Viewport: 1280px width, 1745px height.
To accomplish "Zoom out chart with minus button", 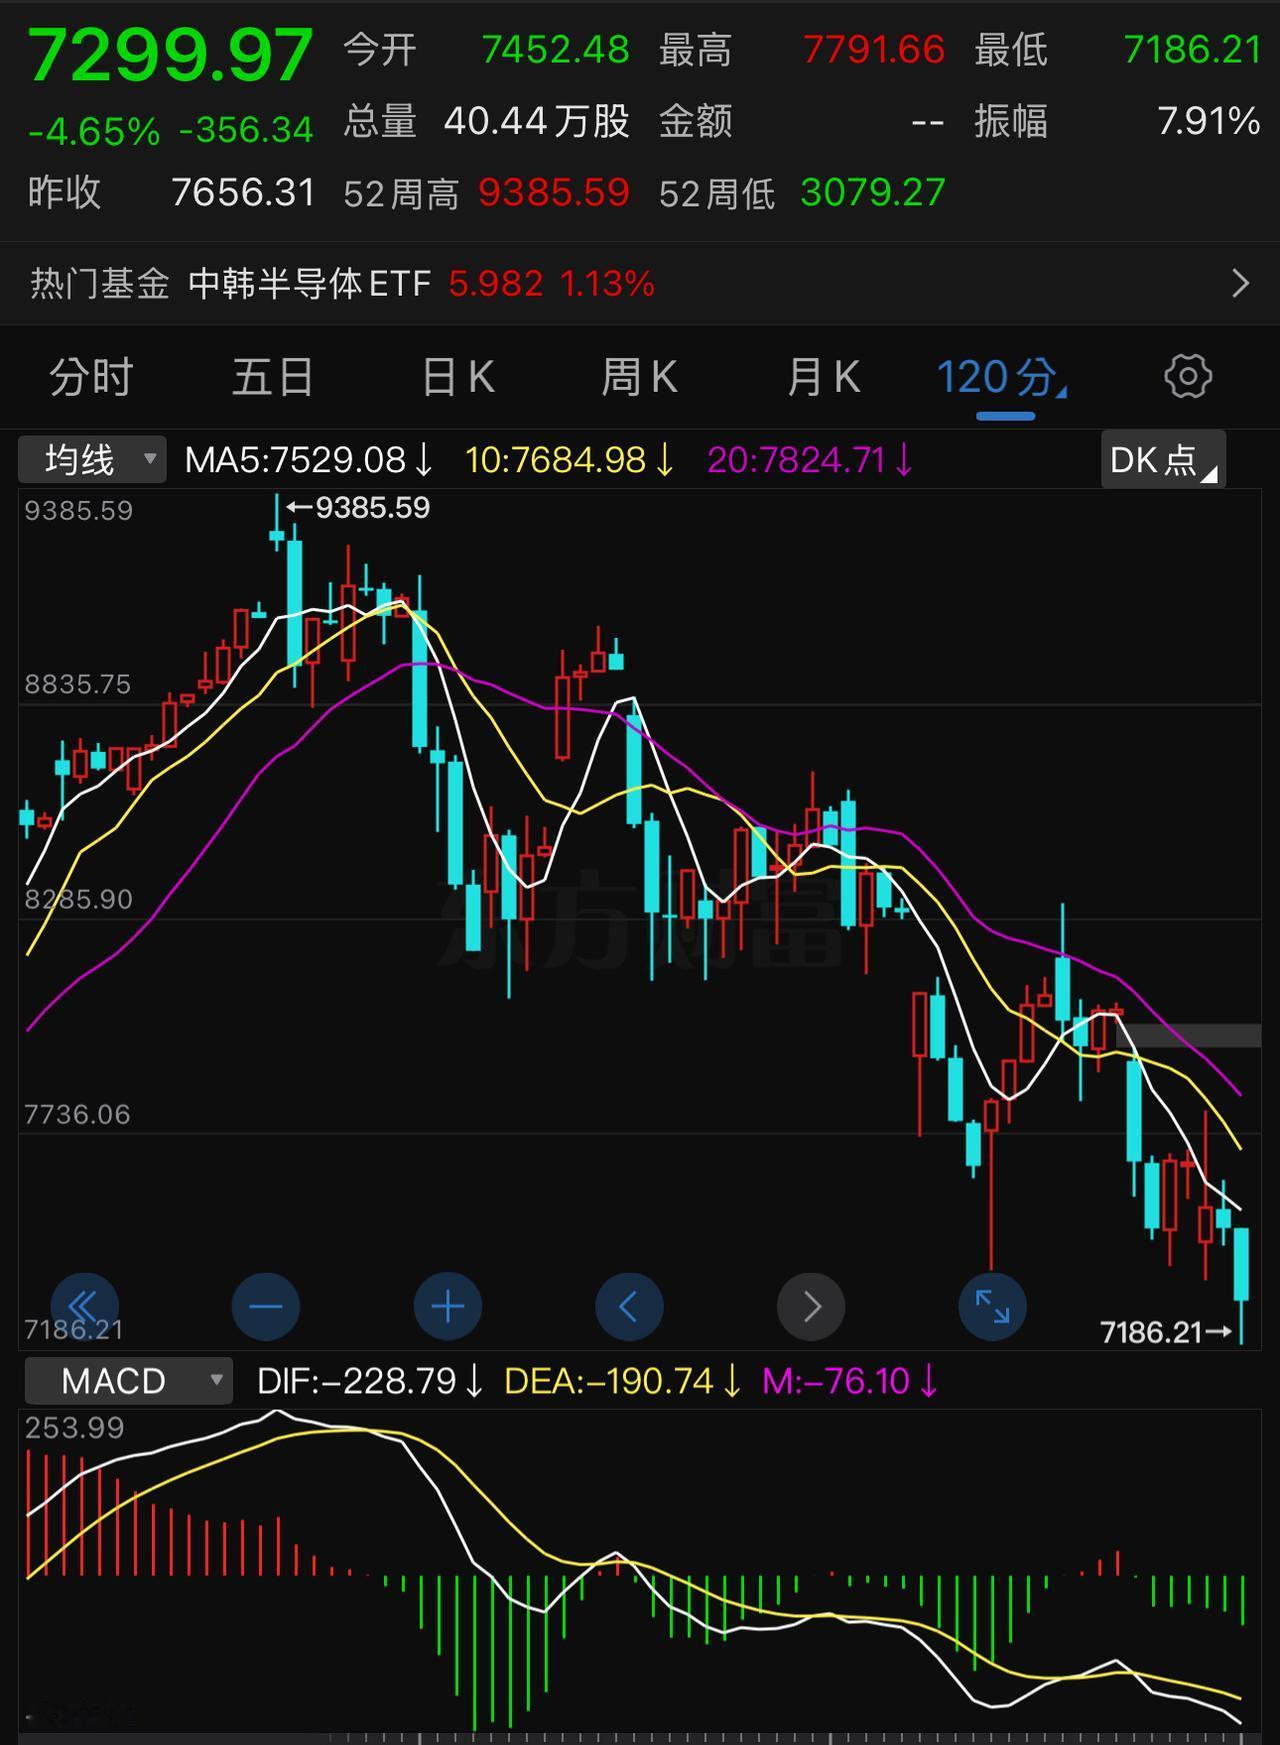I will point(266,1306).
